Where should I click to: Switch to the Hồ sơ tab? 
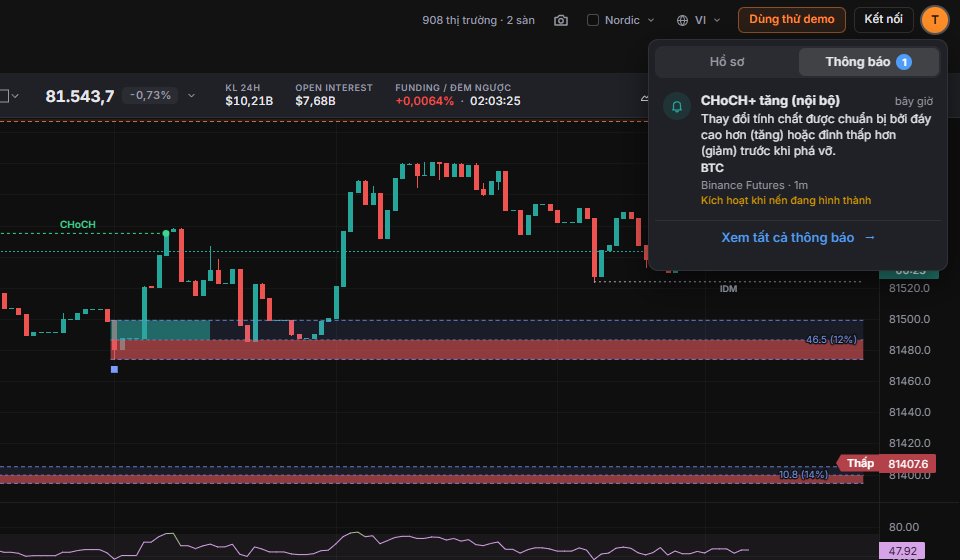tap(727, 62)
